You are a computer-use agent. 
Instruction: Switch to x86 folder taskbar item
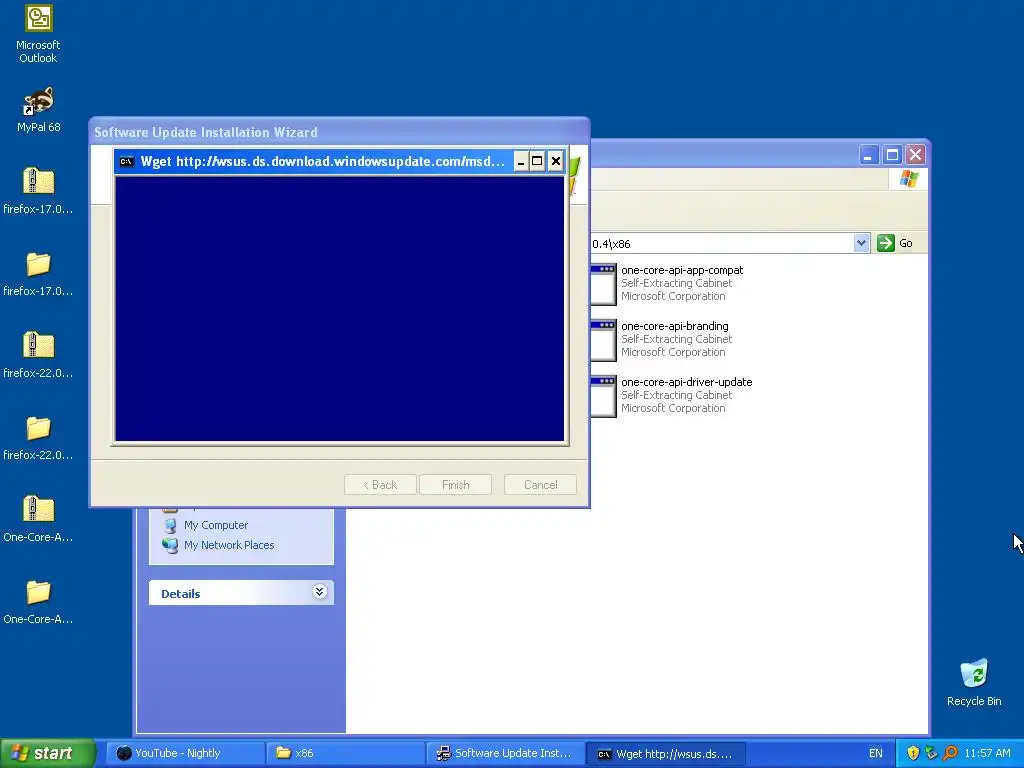click(x=346, y=753)
